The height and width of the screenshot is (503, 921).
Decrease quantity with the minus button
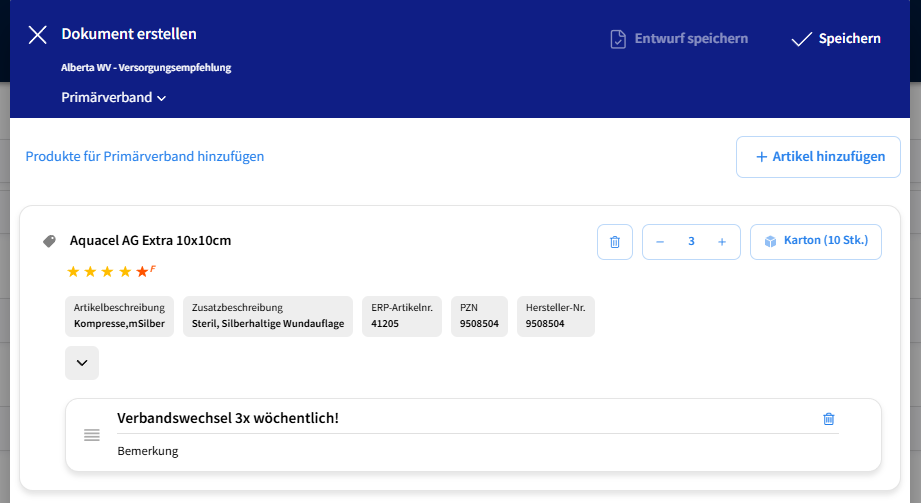coord(660,242)
